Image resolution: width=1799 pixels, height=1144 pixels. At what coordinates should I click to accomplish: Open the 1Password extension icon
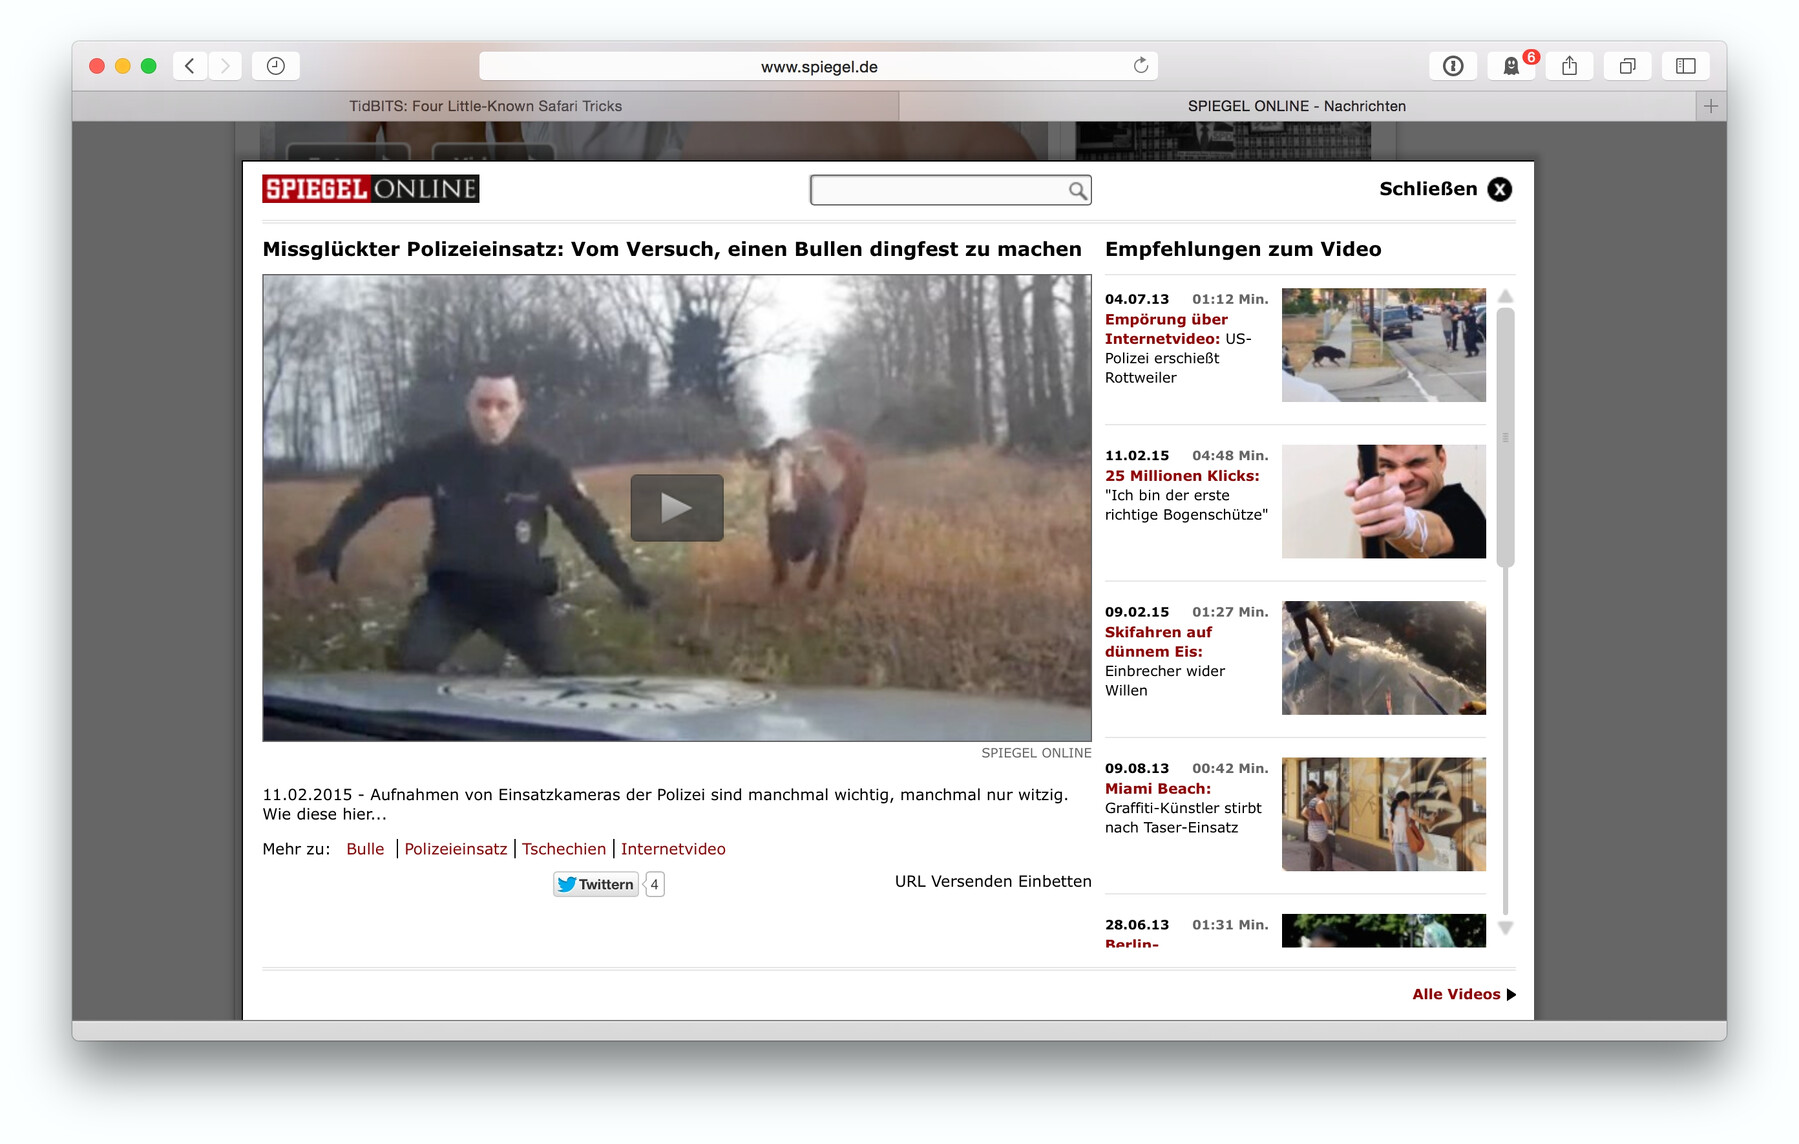click(x=1453, y=66)
